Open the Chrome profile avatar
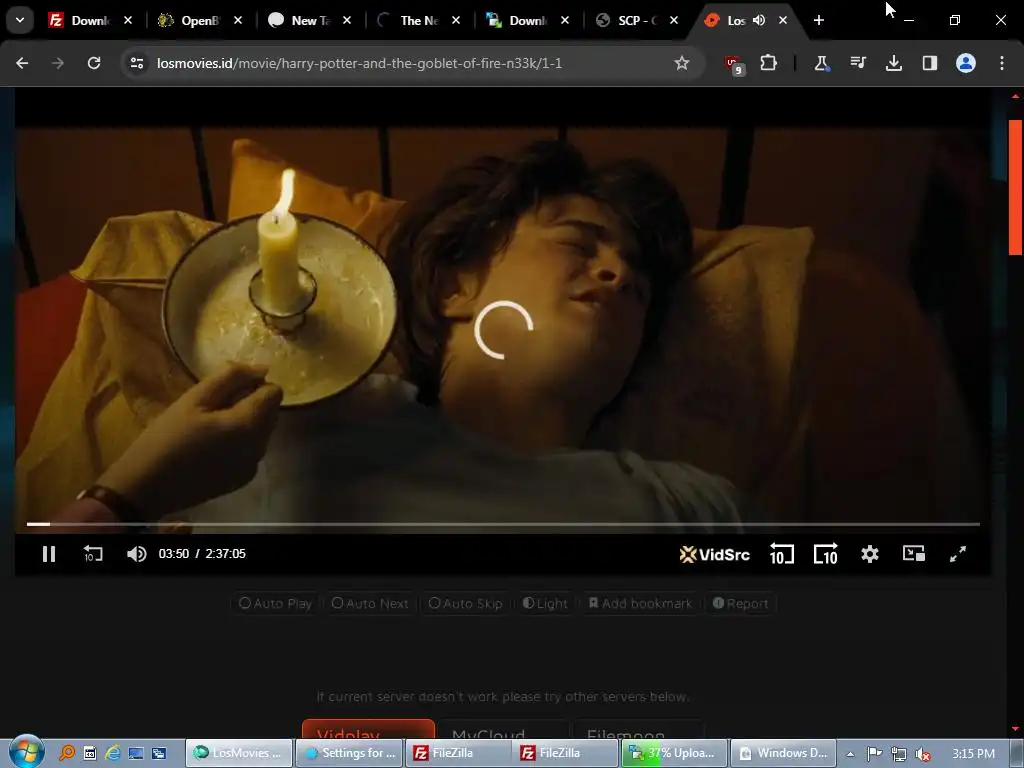 point(965,63)
